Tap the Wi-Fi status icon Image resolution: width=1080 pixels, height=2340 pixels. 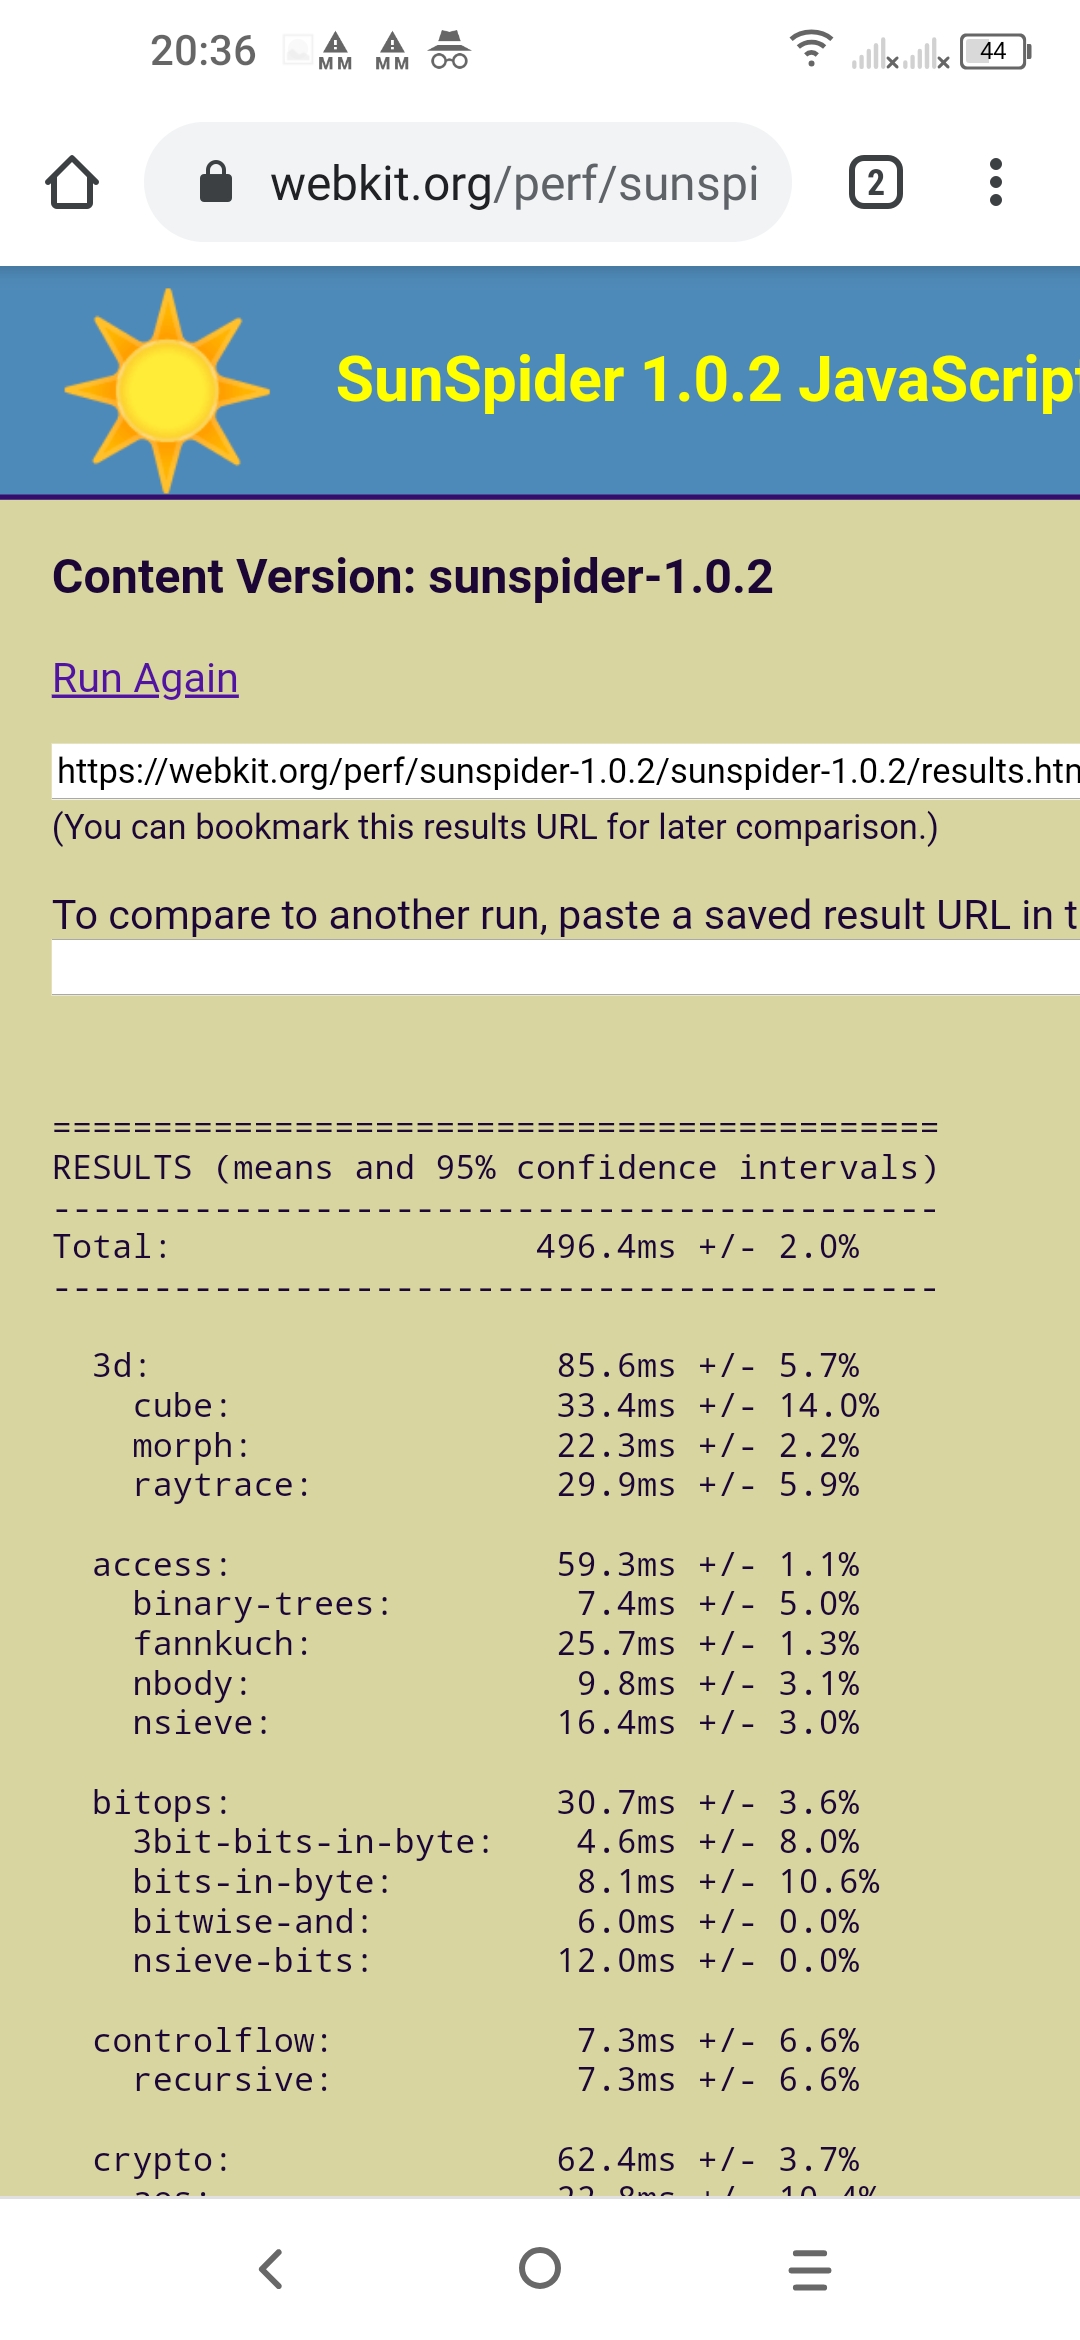click(x=810, y=48)
